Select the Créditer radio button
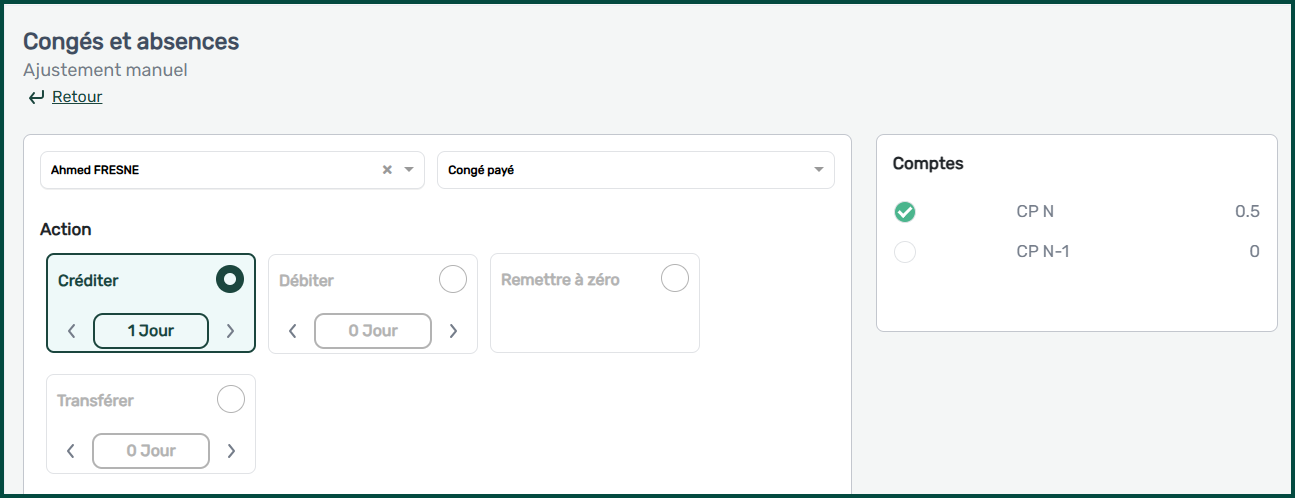This screenshot has width=1295, height=498. 230,280
